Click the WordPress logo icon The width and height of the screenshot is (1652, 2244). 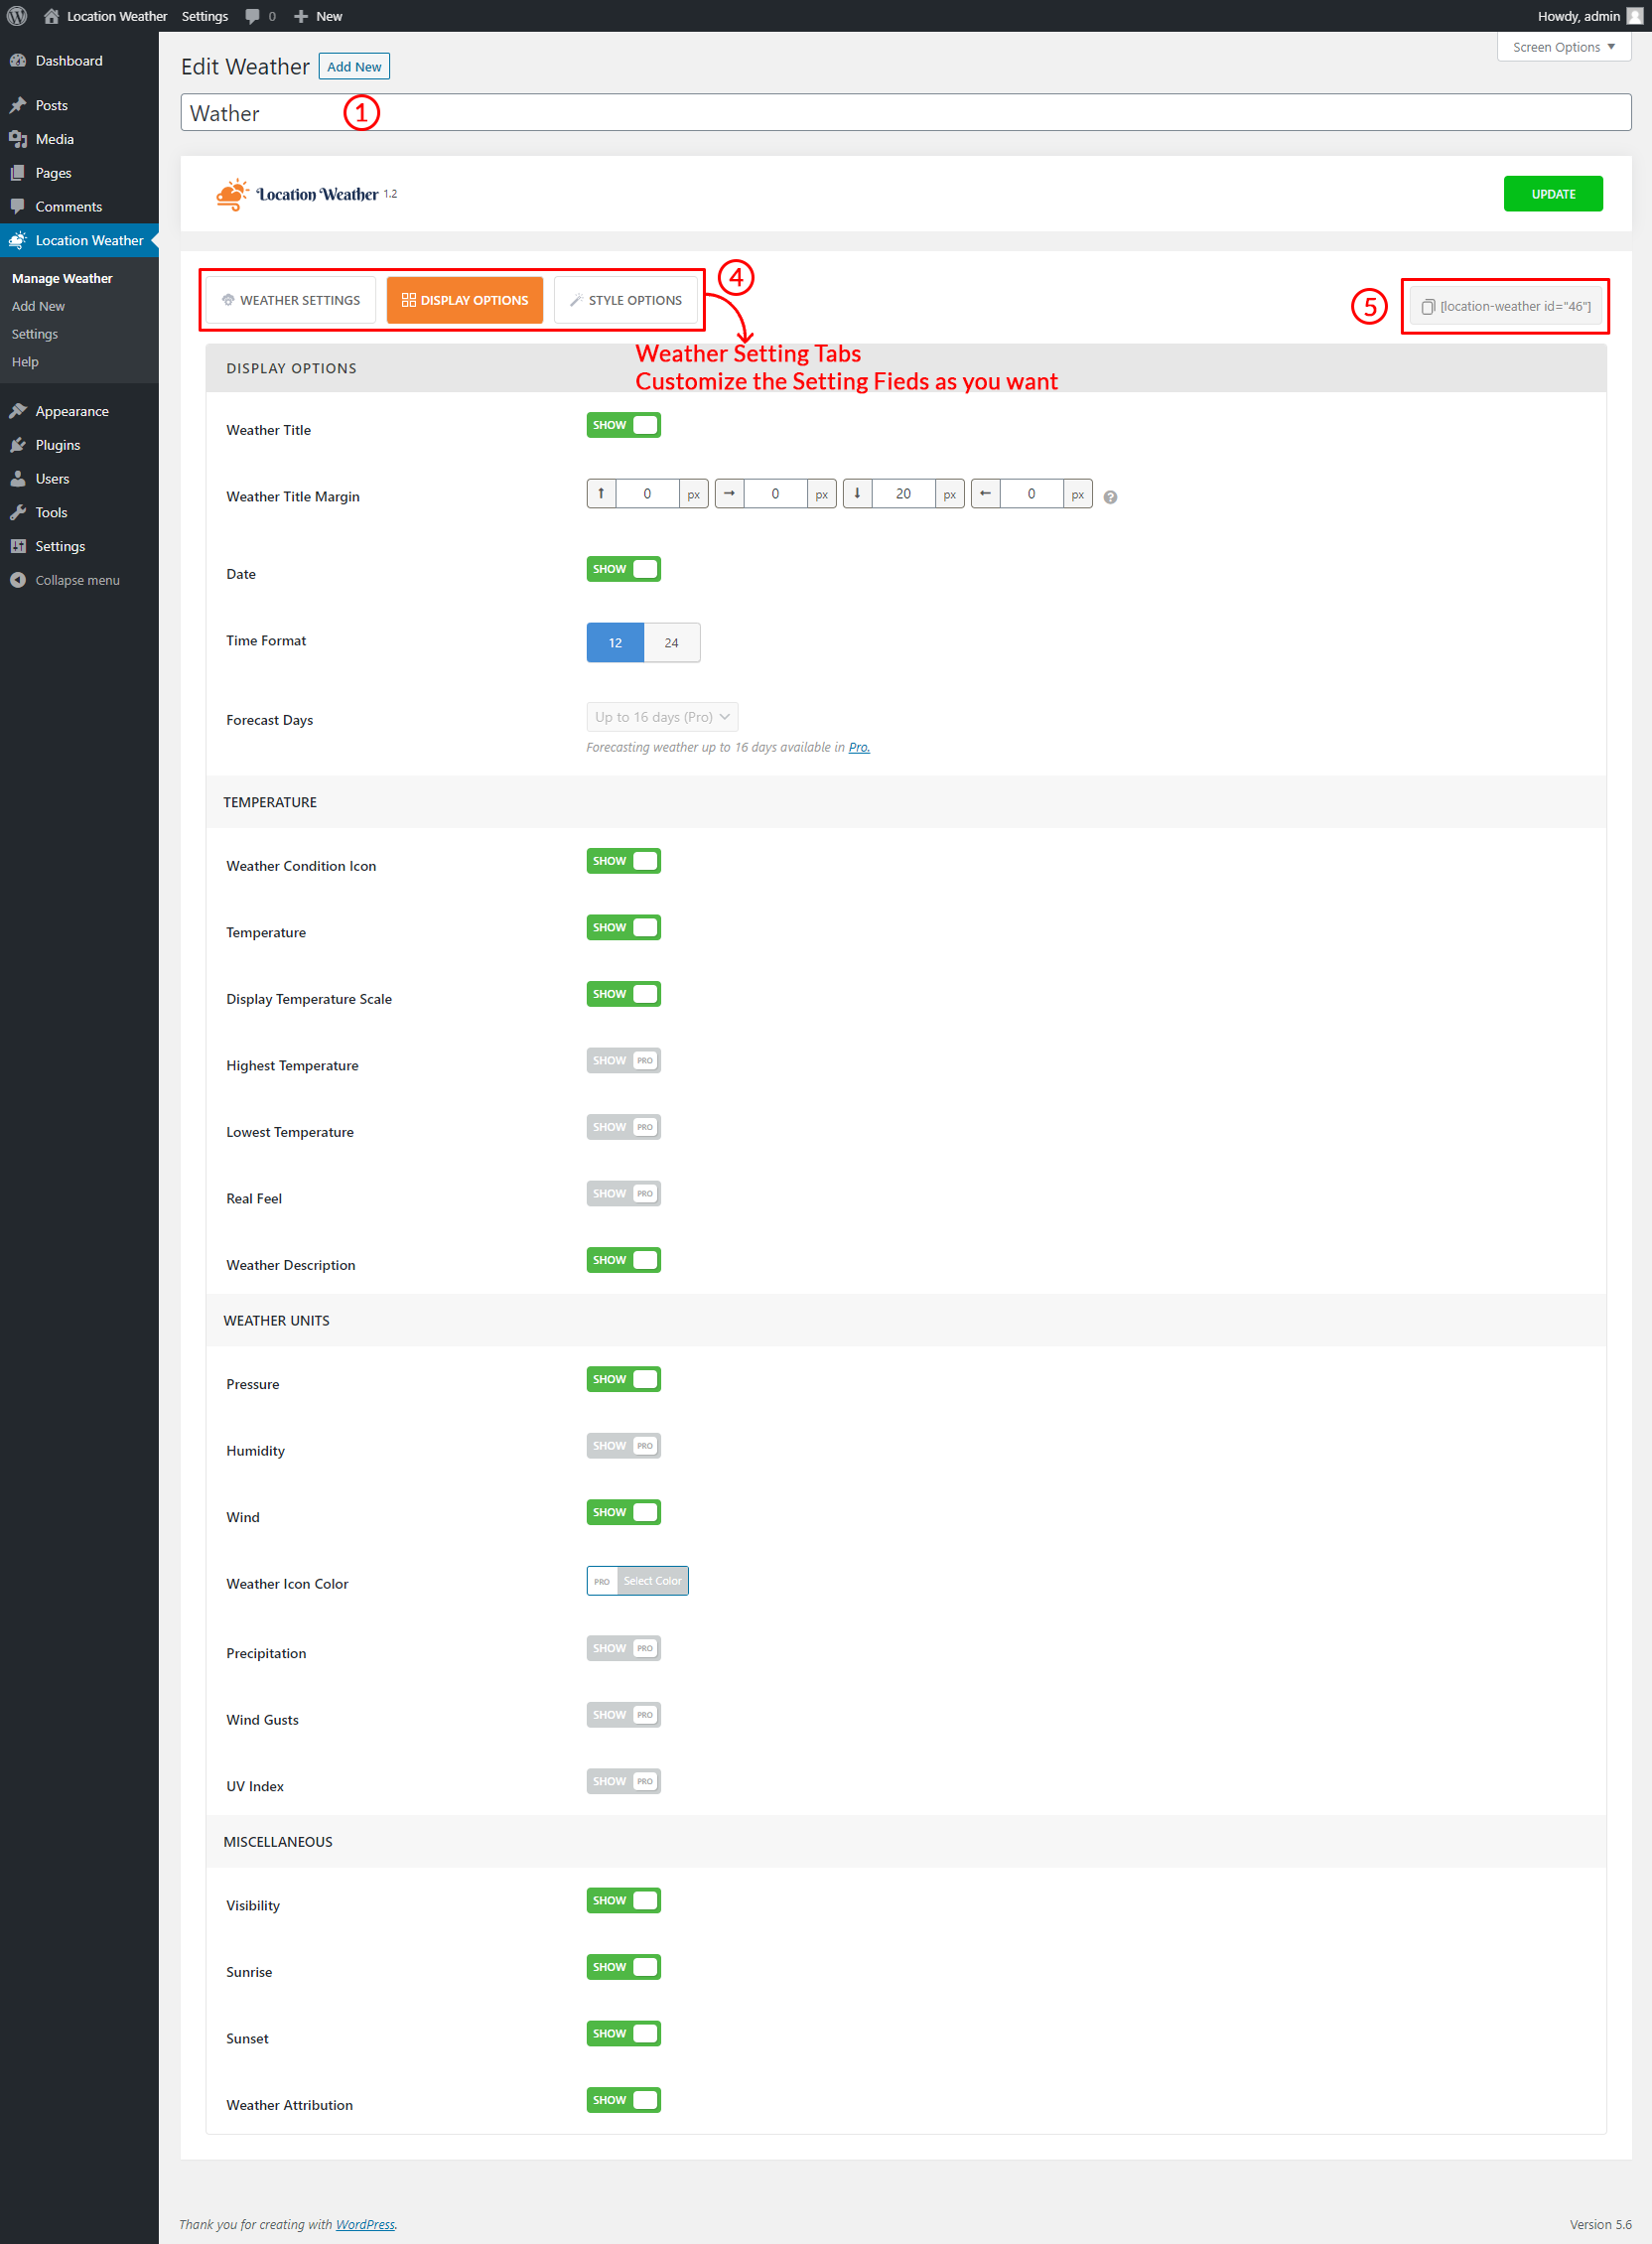point(17,16)
